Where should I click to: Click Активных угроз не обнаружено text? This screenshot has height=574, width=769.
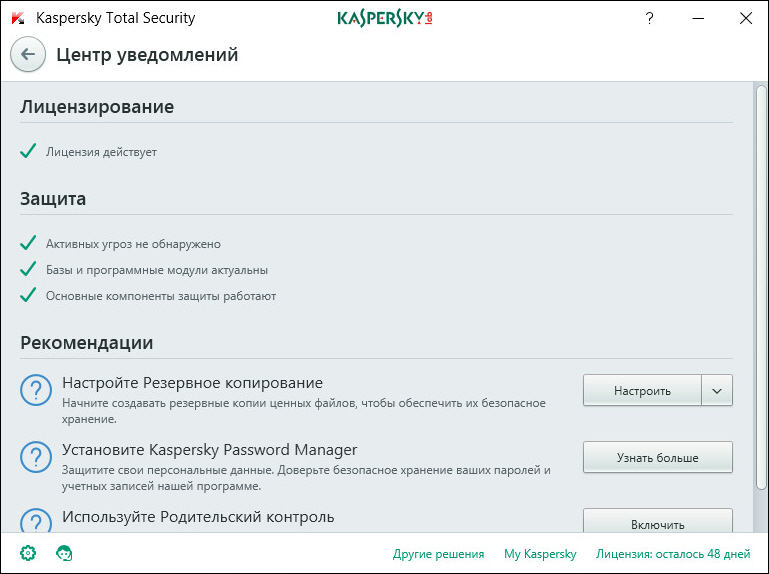tap(133, 244)
